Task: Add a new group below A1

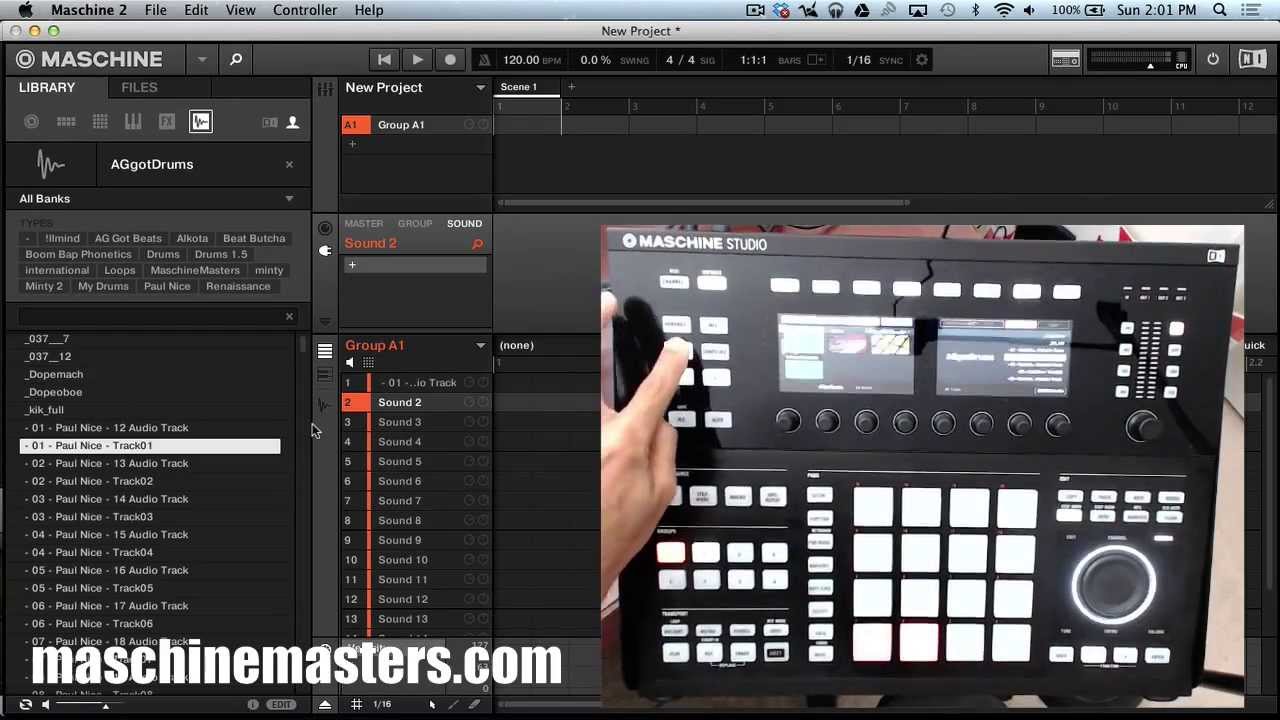Action: click(352, 144)
